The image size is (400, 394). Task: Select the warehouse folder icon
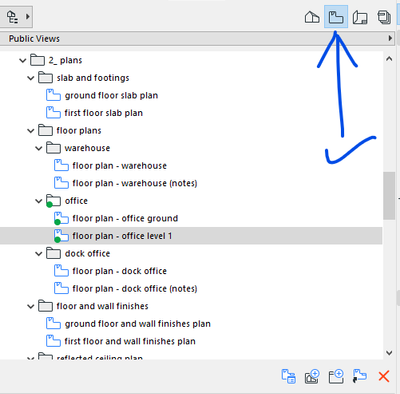[x=53, y=148]
